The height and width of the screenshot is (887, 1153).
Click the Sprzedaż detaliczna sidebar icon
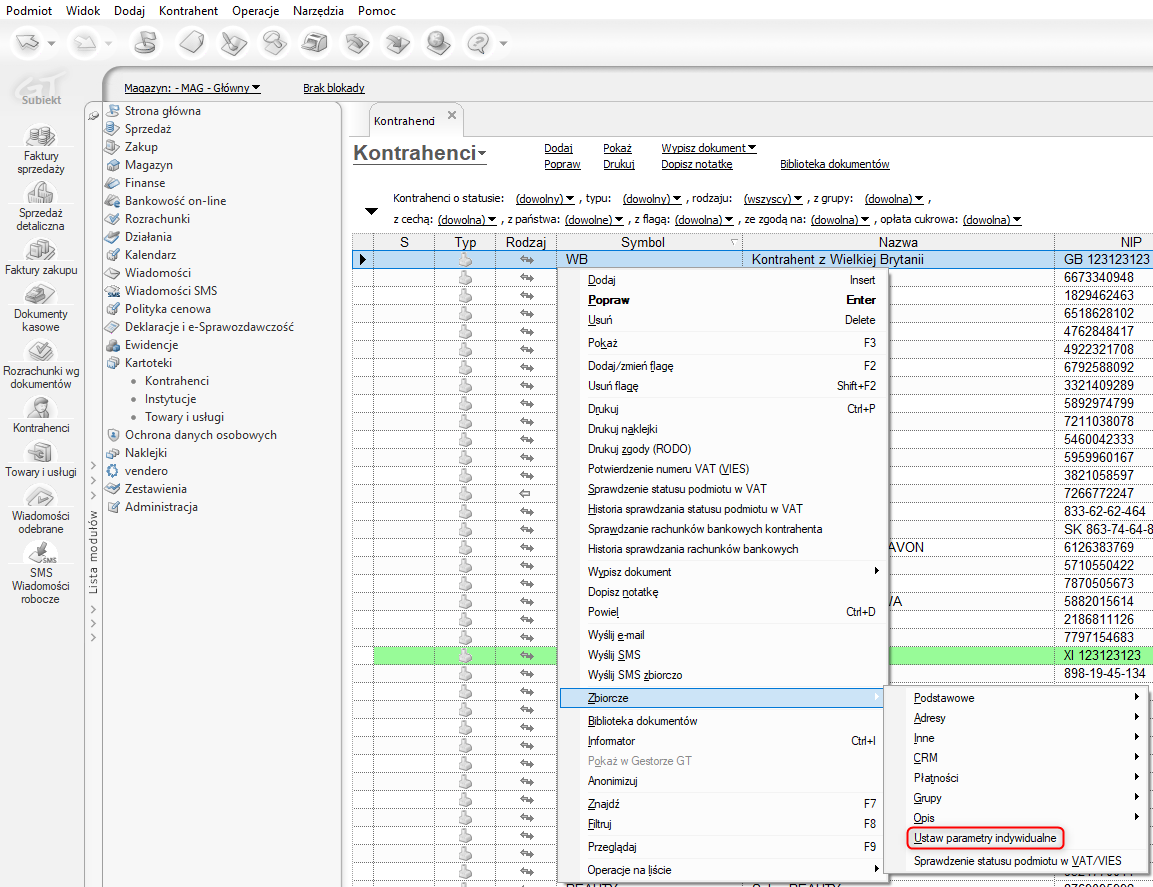click(x=40, y=193)
